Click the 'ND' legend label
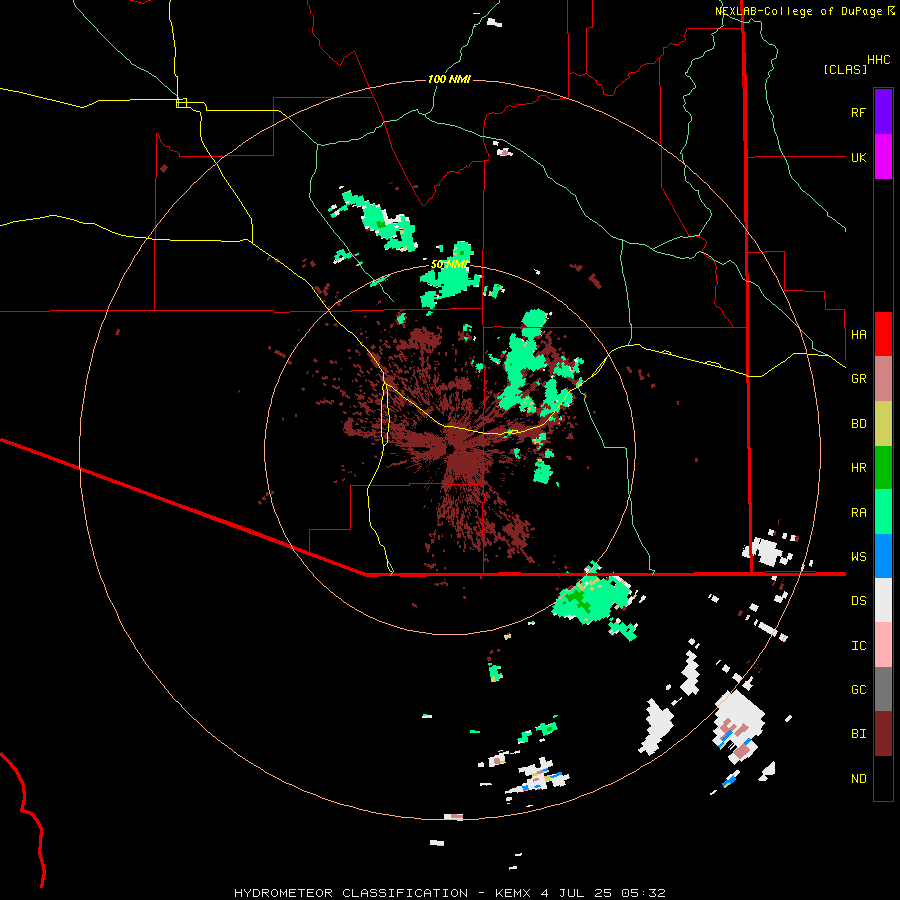Viewport: 900px width, 900px height. pos(858,779)
